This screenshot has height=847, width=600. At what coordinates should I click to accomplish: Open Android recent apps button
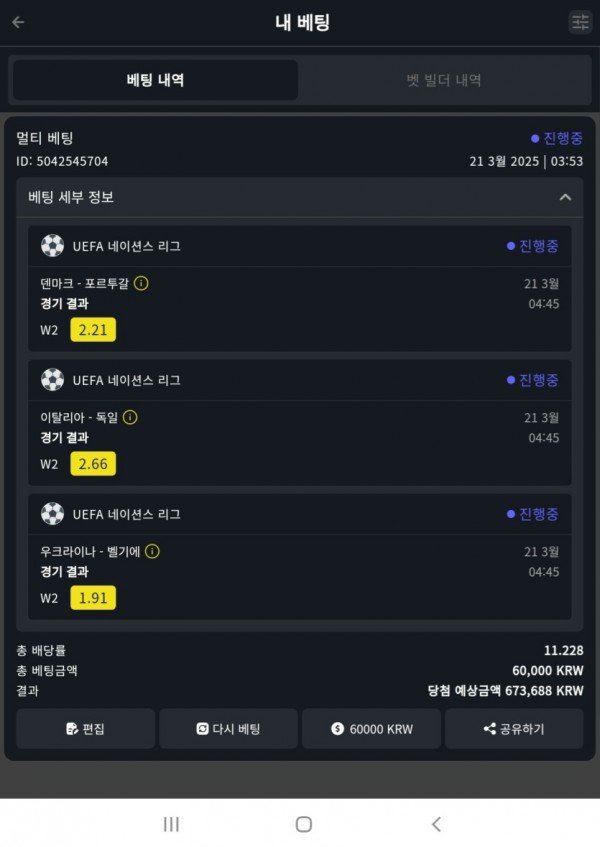pyautogui.click(x=171, y=824)
